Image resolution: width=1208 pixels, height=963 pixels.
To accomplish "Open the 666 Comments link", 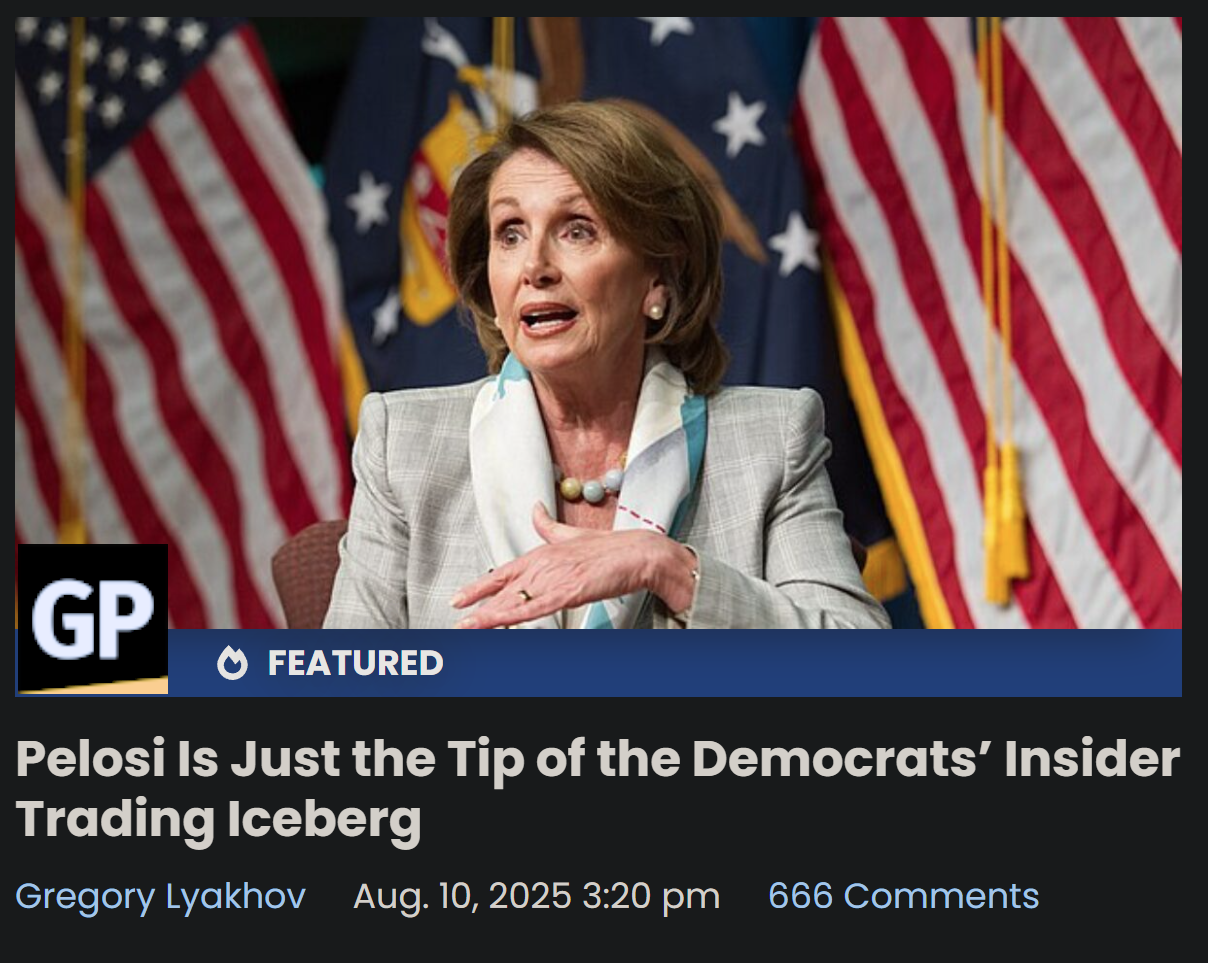I will pos(903,896).
